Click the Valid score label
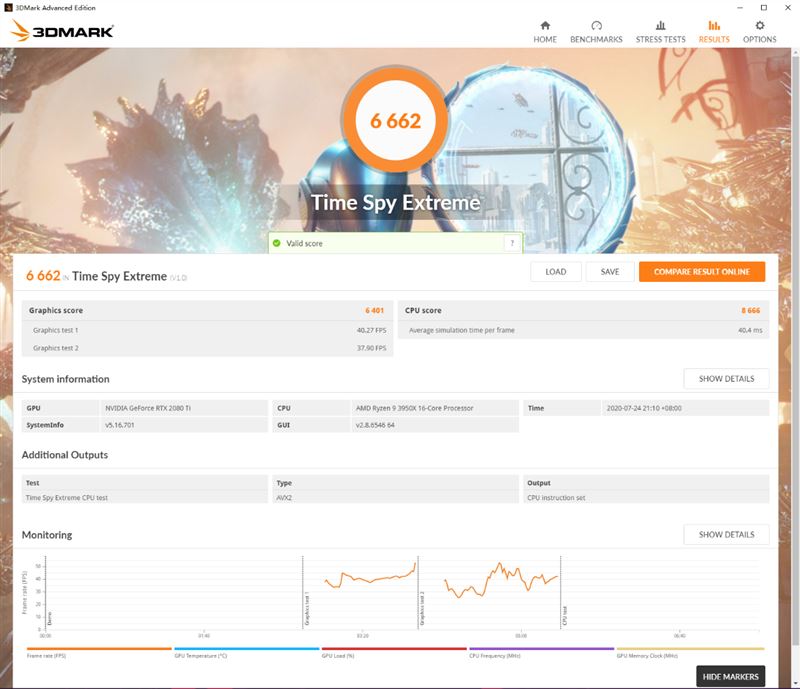800x689 pixels. point(304,243)
